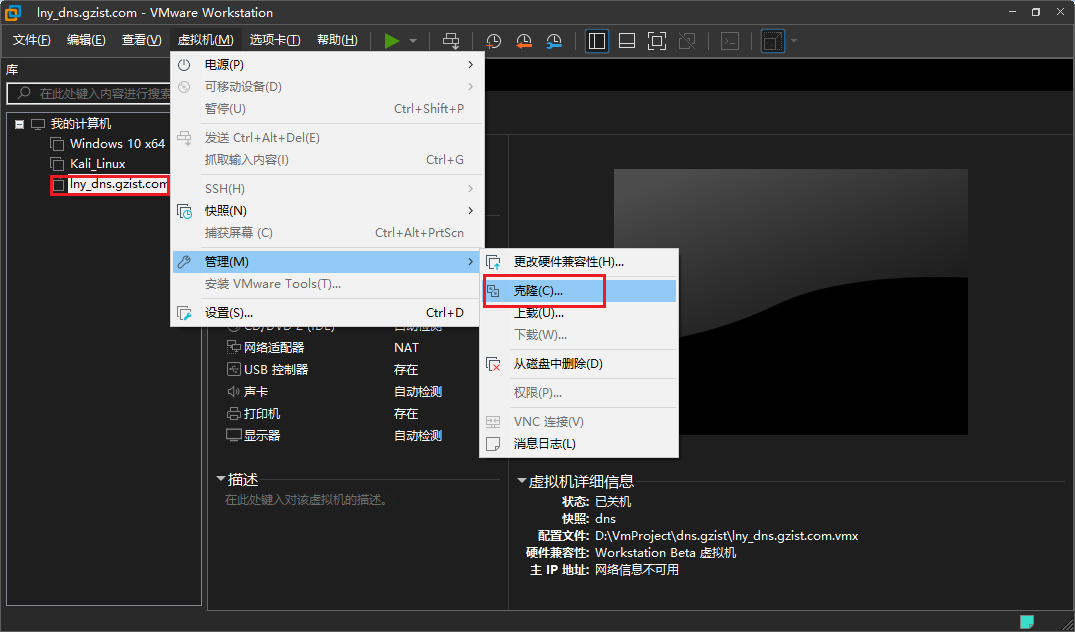1075x632 pixels.
Task: Choose 上载(U)... from the submenu
Action: tap(579, 313)
